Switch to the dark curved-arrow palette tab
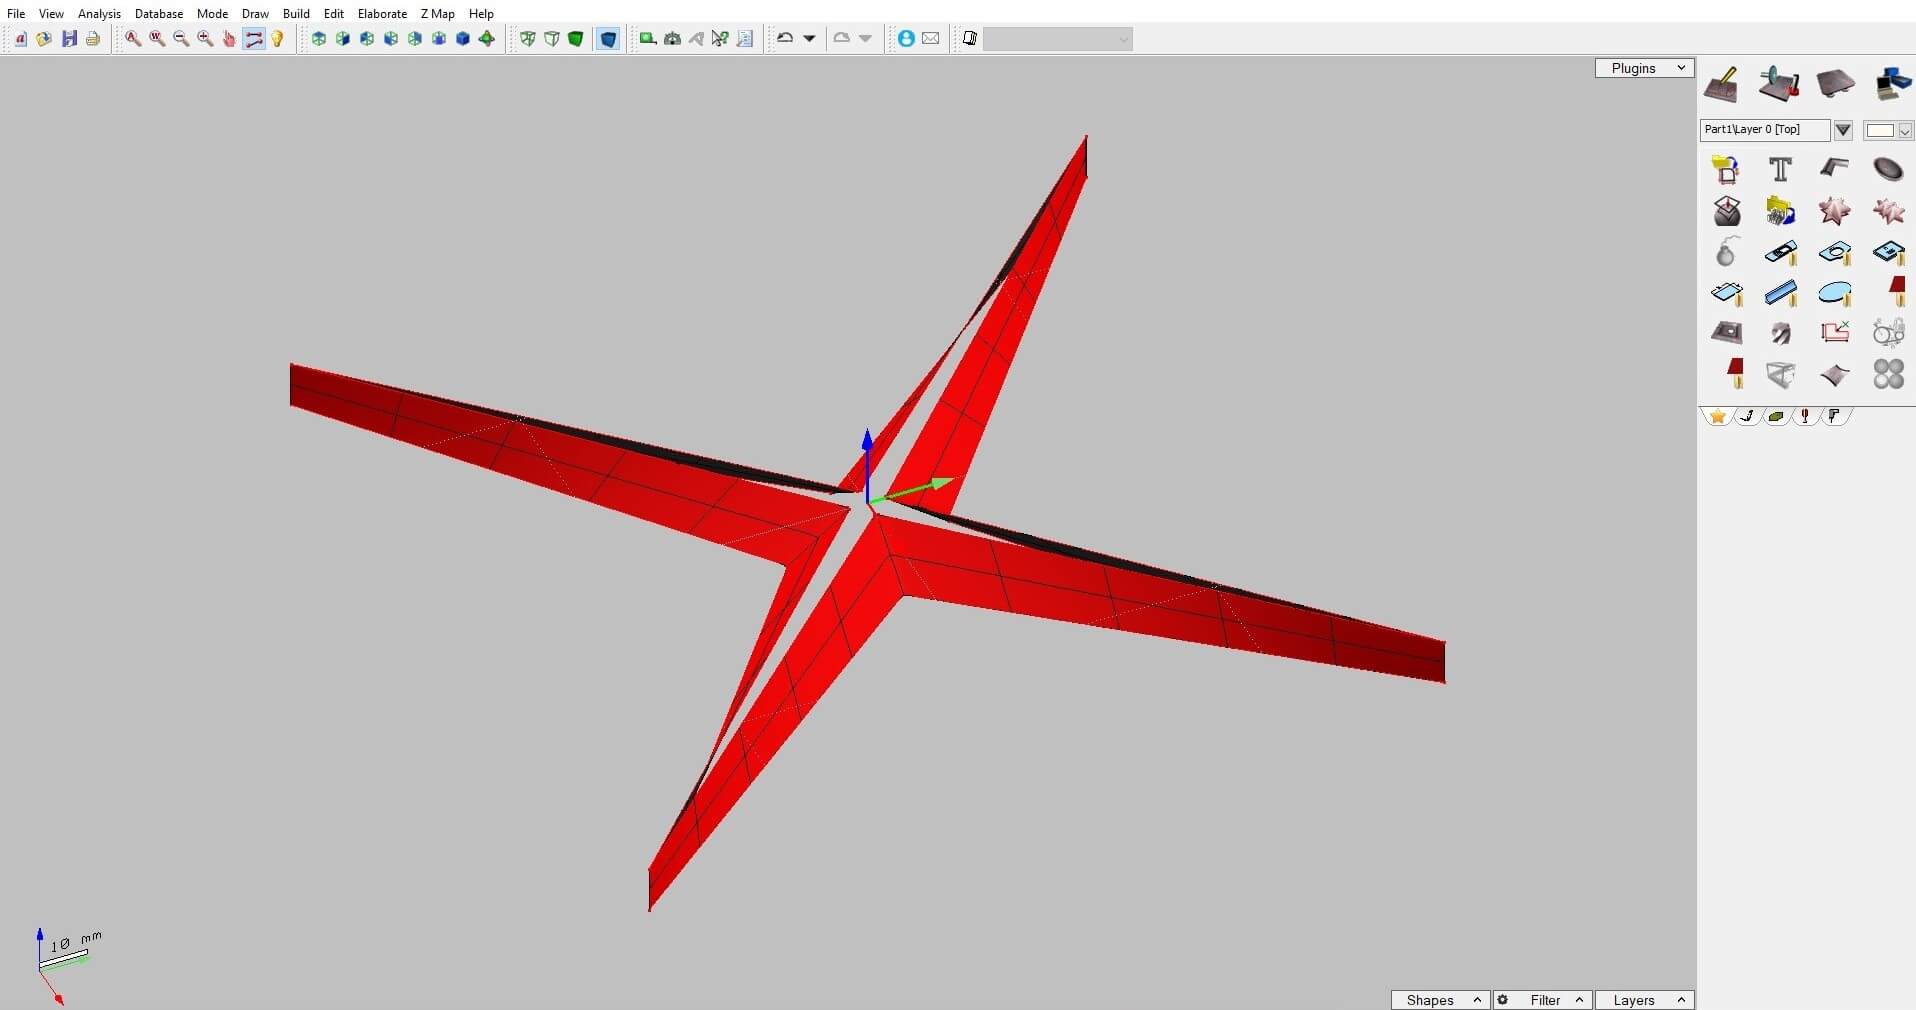1916x1010 pixels. [x=1747, y=416]
